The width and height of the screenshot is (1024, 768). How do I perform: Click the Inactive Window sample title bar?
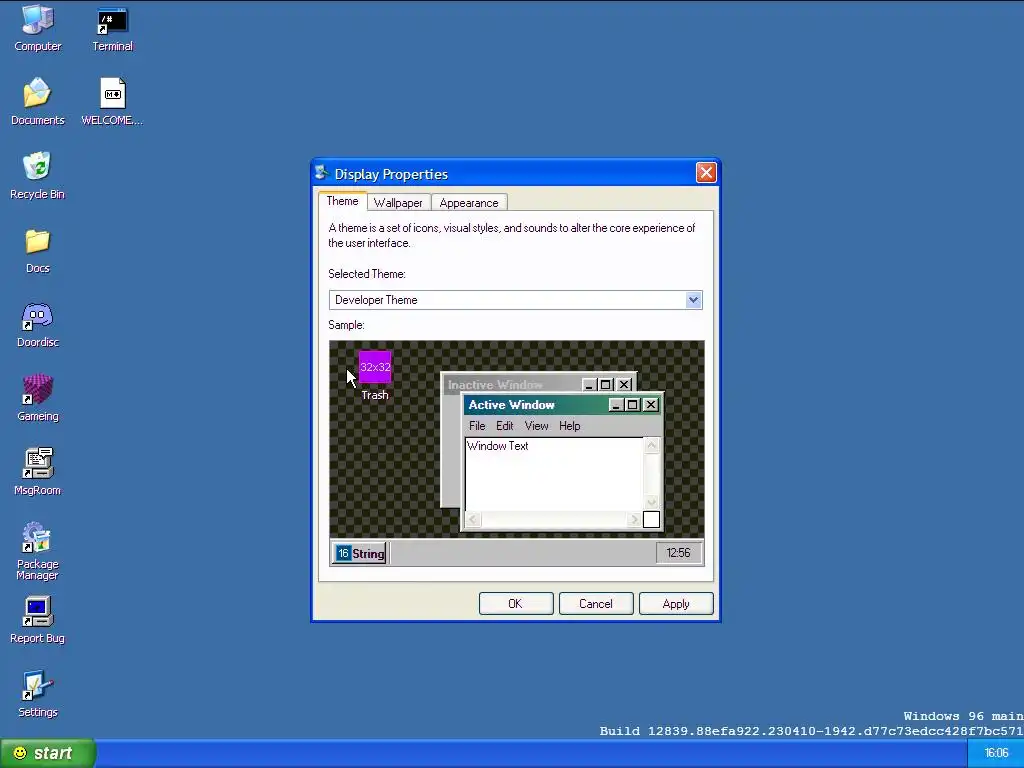[x=538, y=385]
